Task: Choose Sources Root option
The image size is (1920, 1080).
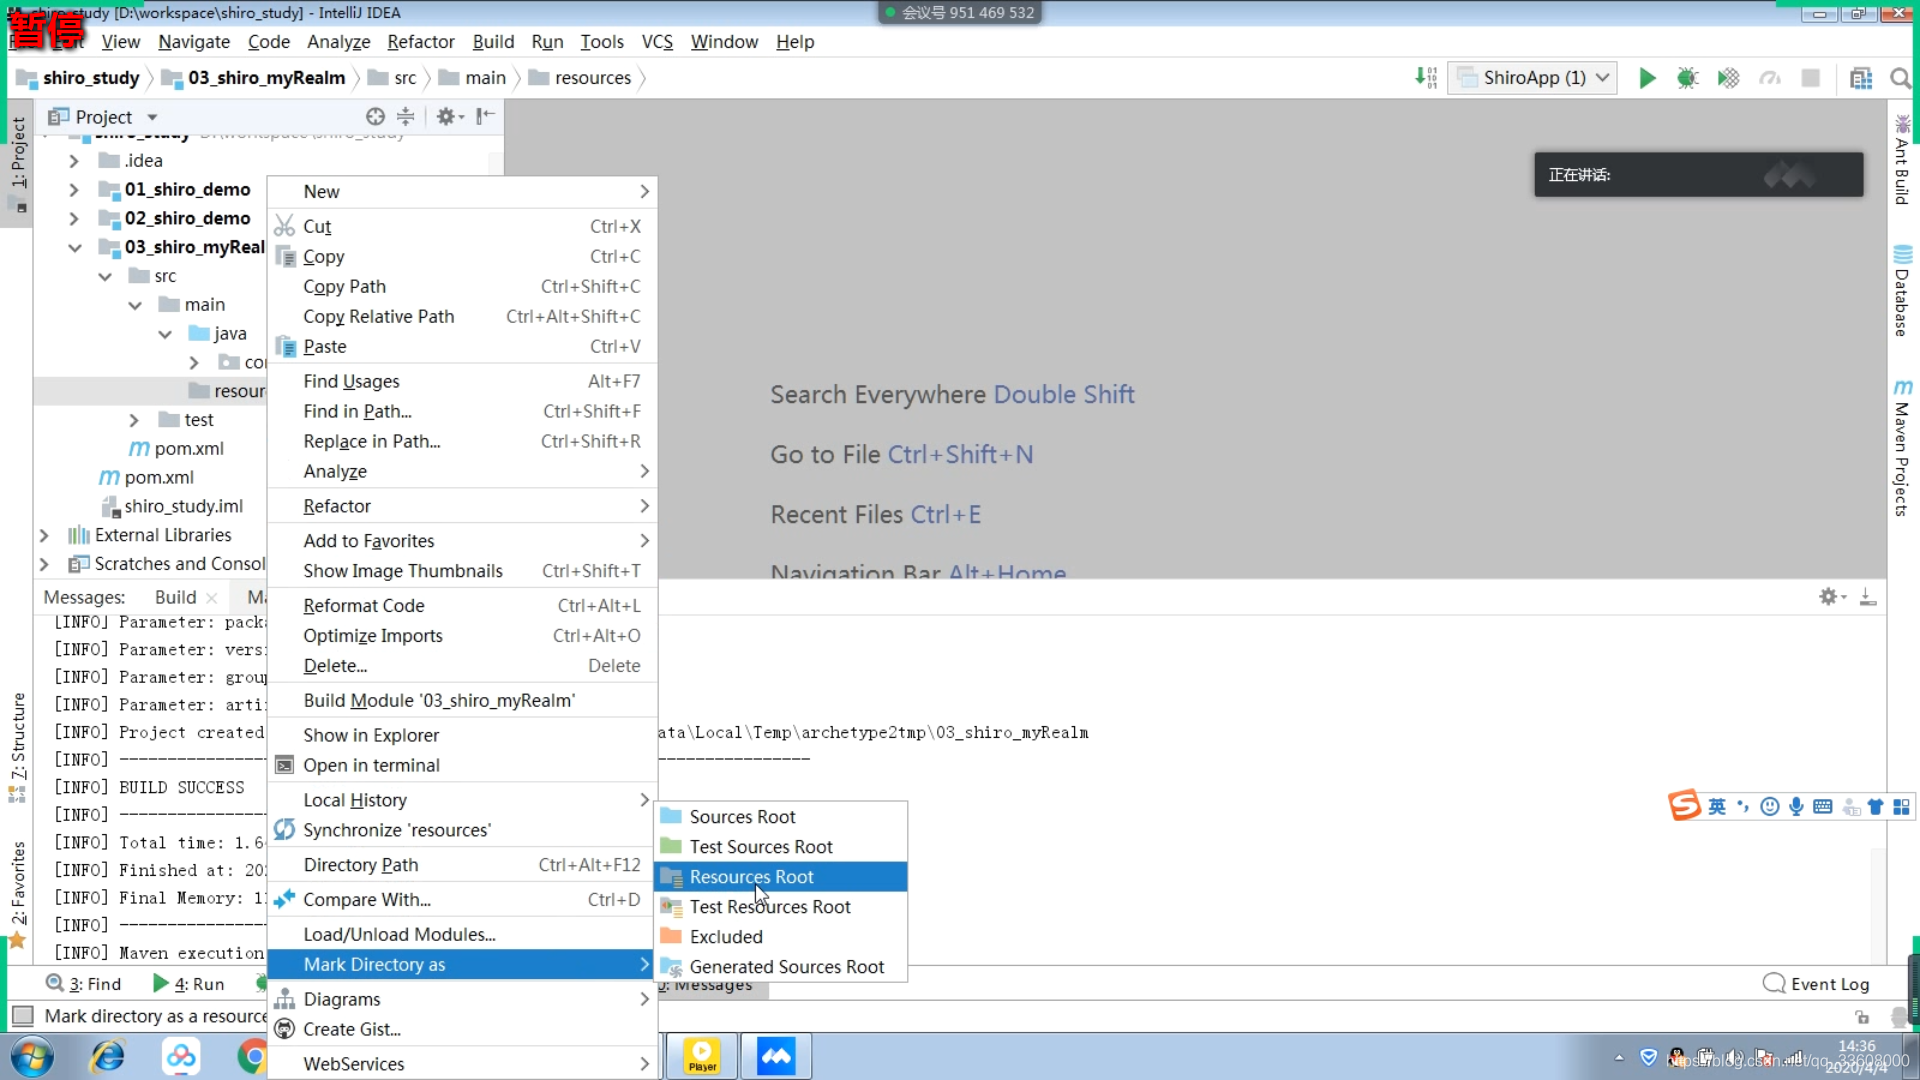Action: [x=781, y=817]
